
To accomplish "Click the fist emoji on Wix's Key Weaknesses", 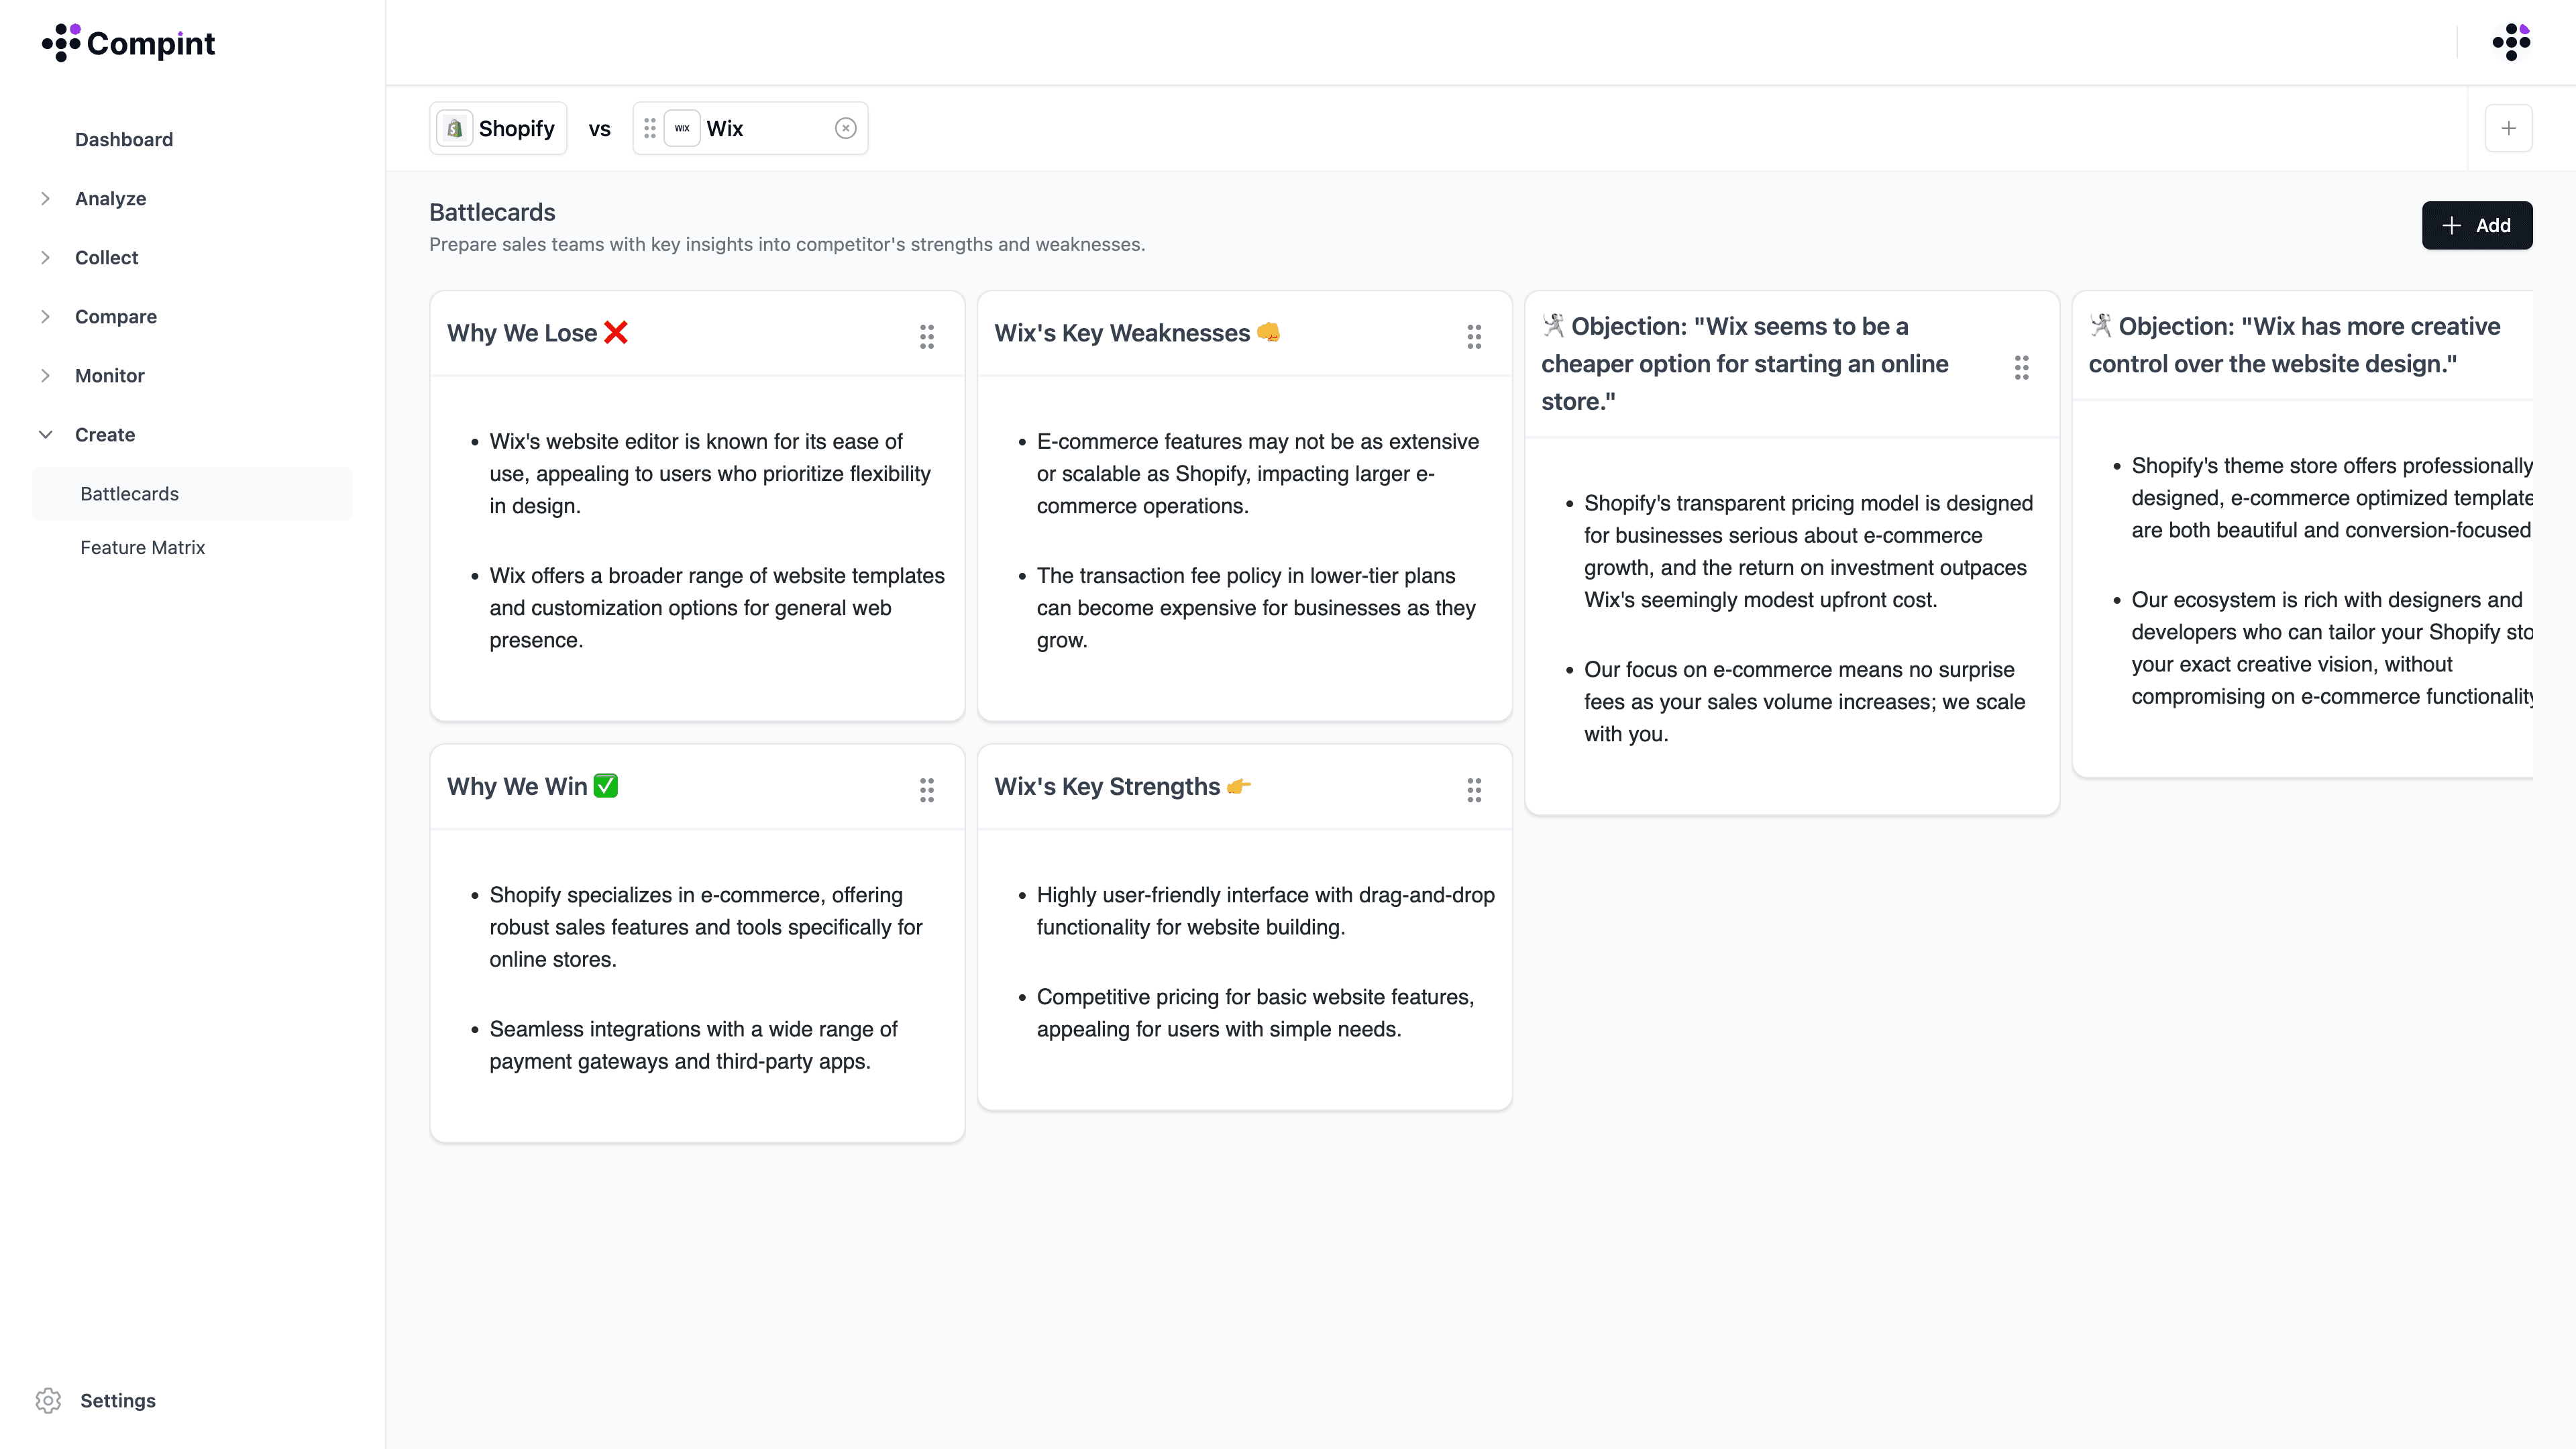I will coord(1269,332).
